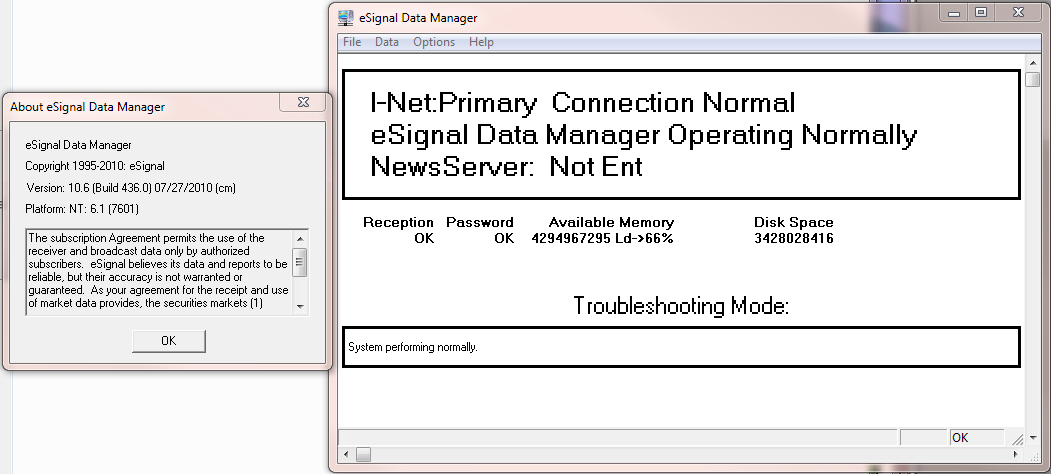Maximize the eSignal Data Manager window

point(981,13)
